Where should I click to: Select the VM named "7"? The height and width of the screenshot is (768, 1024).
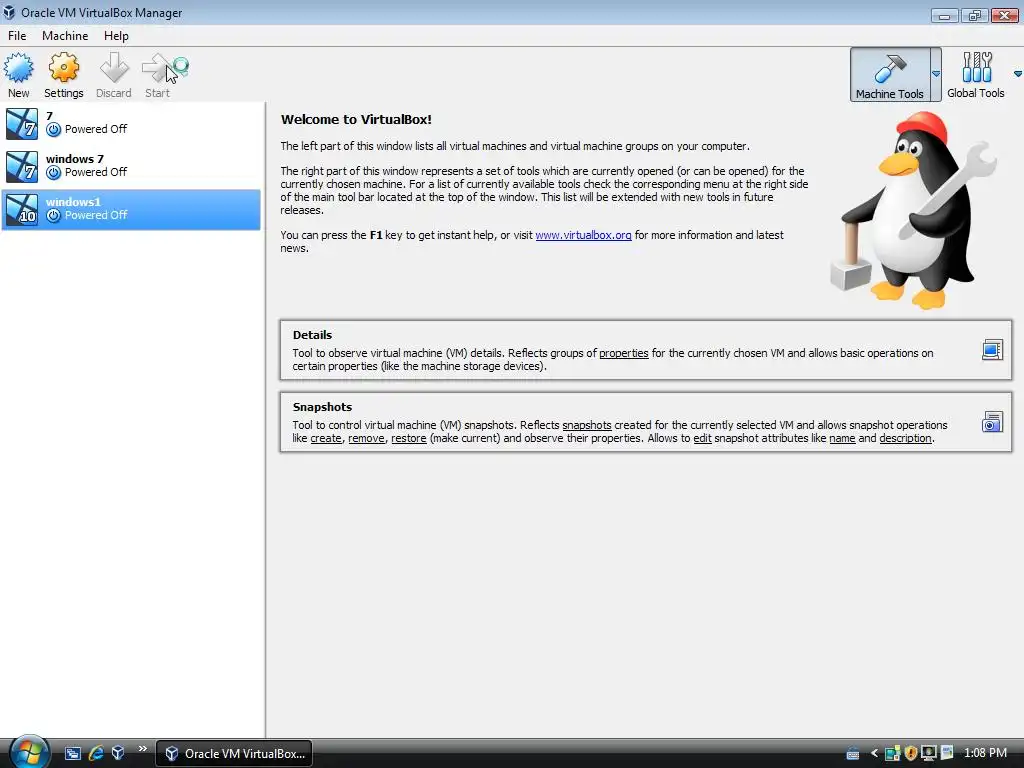pos(131,123)
